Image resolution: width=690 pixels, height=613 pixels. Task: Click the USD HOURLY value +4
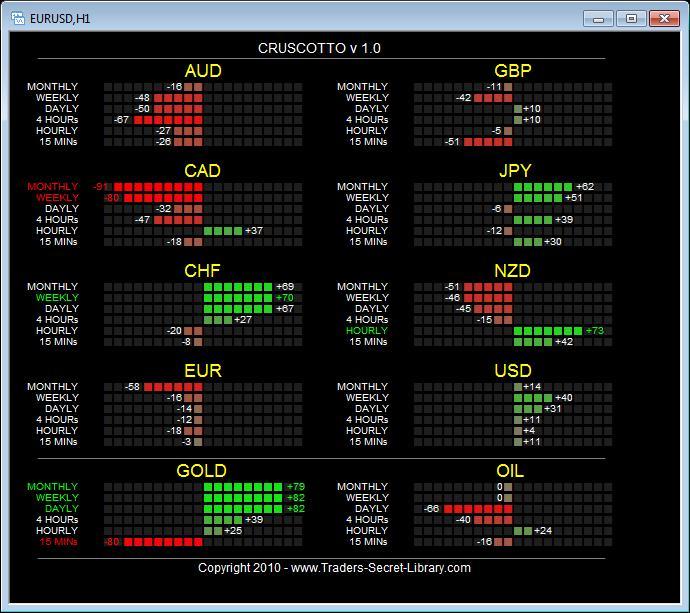click(x=529, y=431)
